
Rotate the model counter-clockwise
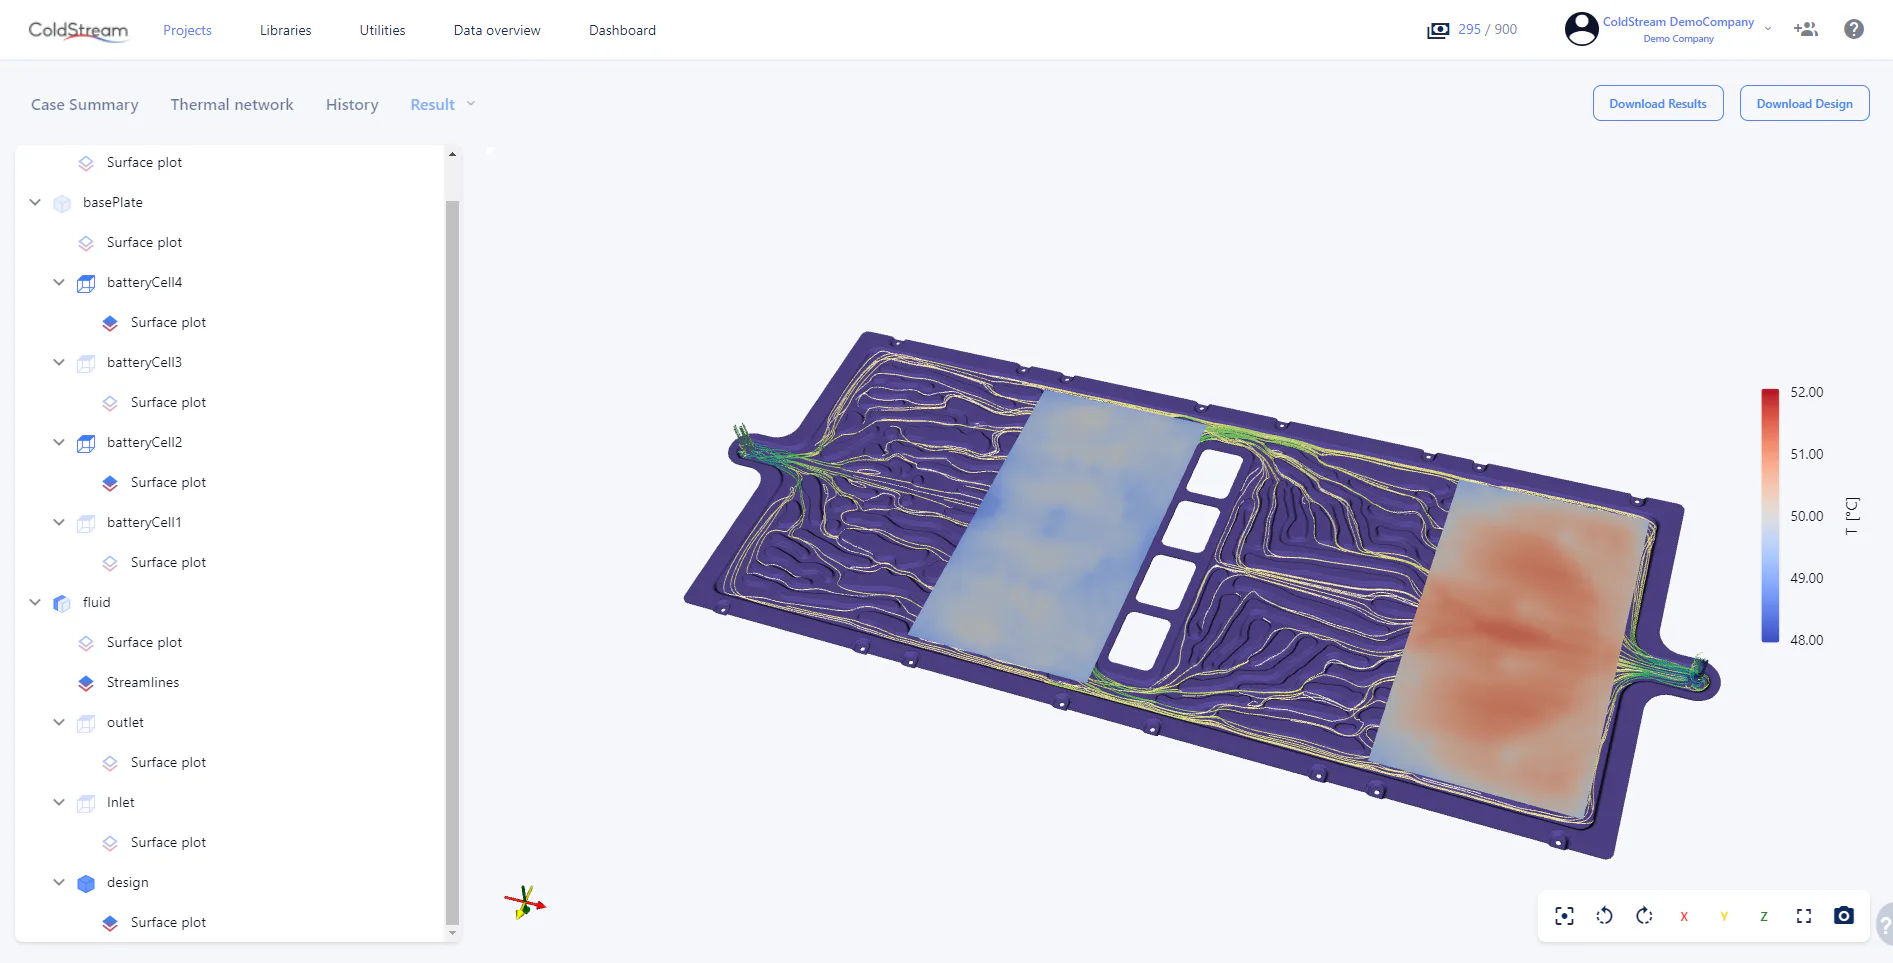[x=1604, y=916]
